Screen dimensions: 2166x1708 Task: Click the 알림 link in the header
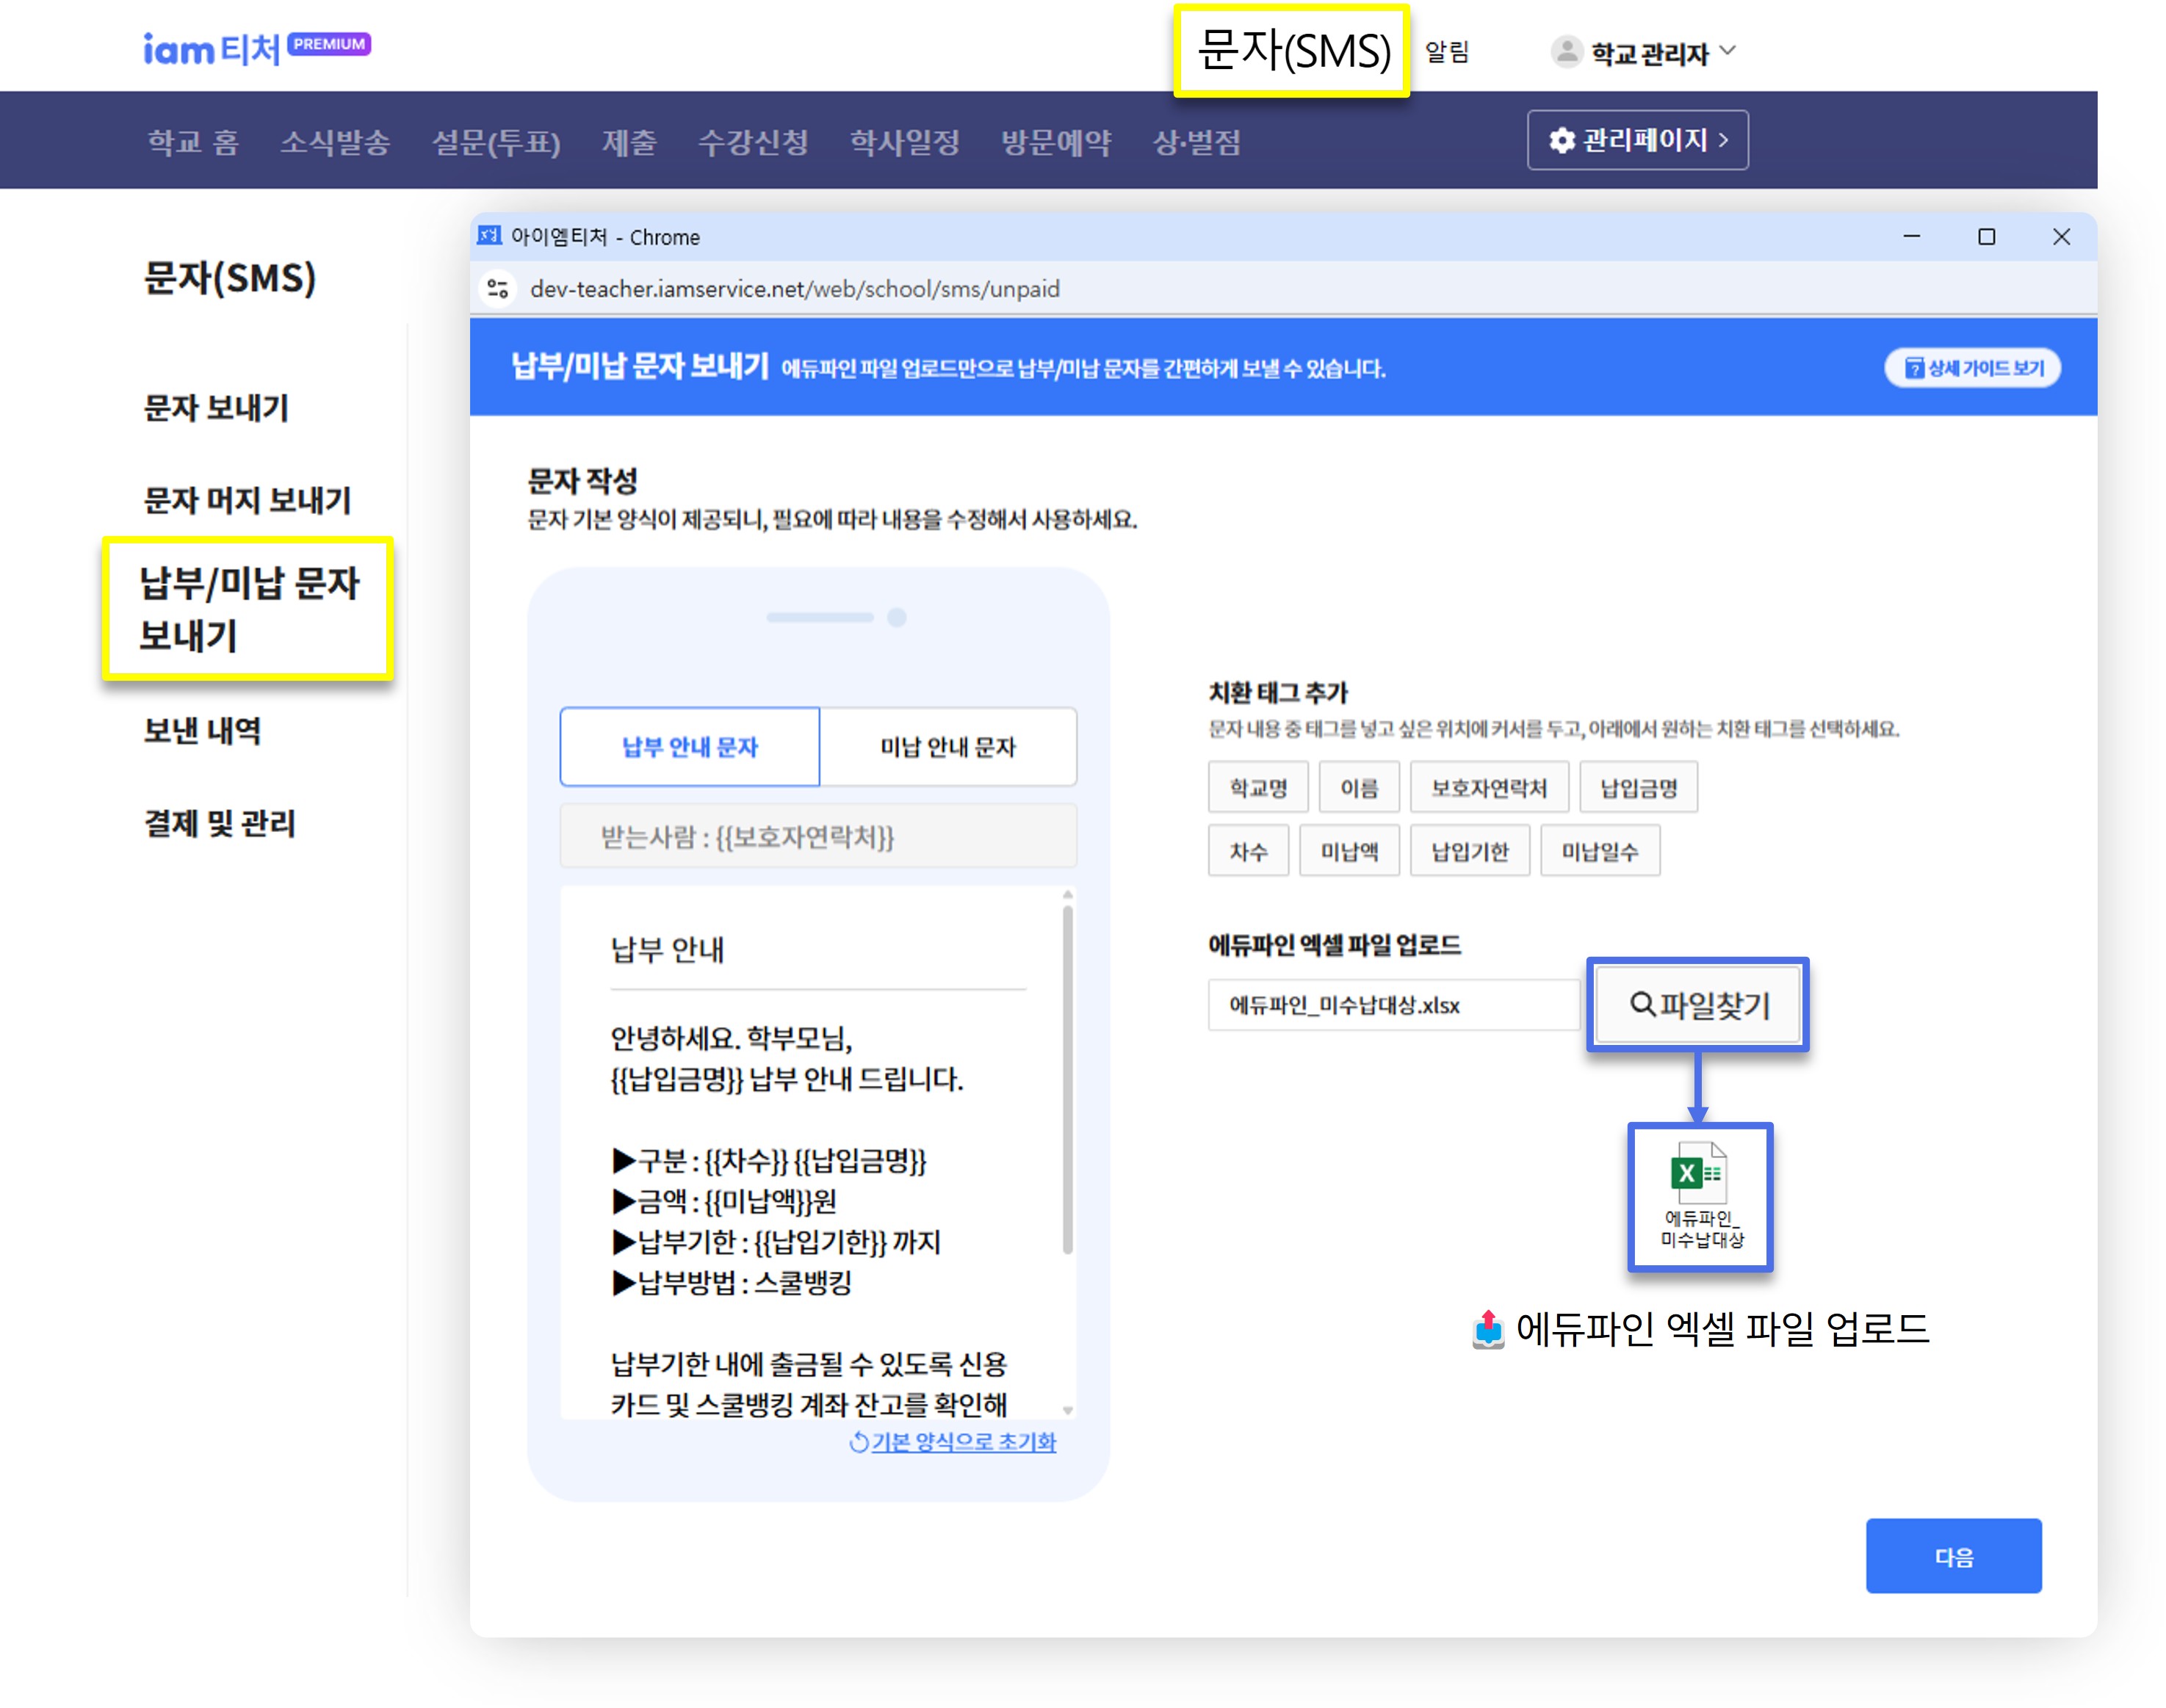coord(1446,52)
